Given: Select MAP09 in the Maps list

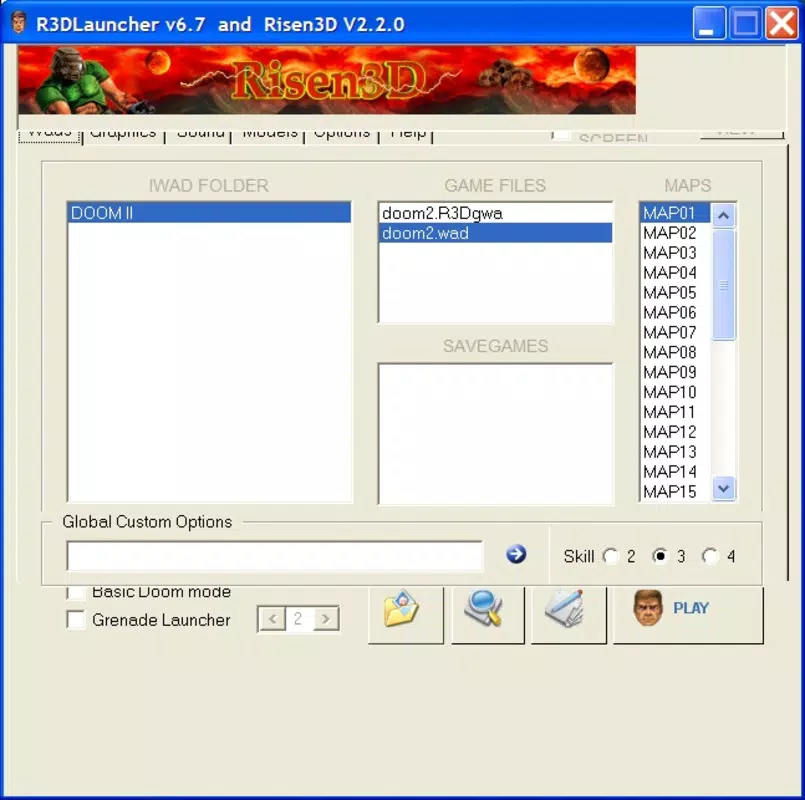Looking at the screenshot, I should tap(675, 372).
